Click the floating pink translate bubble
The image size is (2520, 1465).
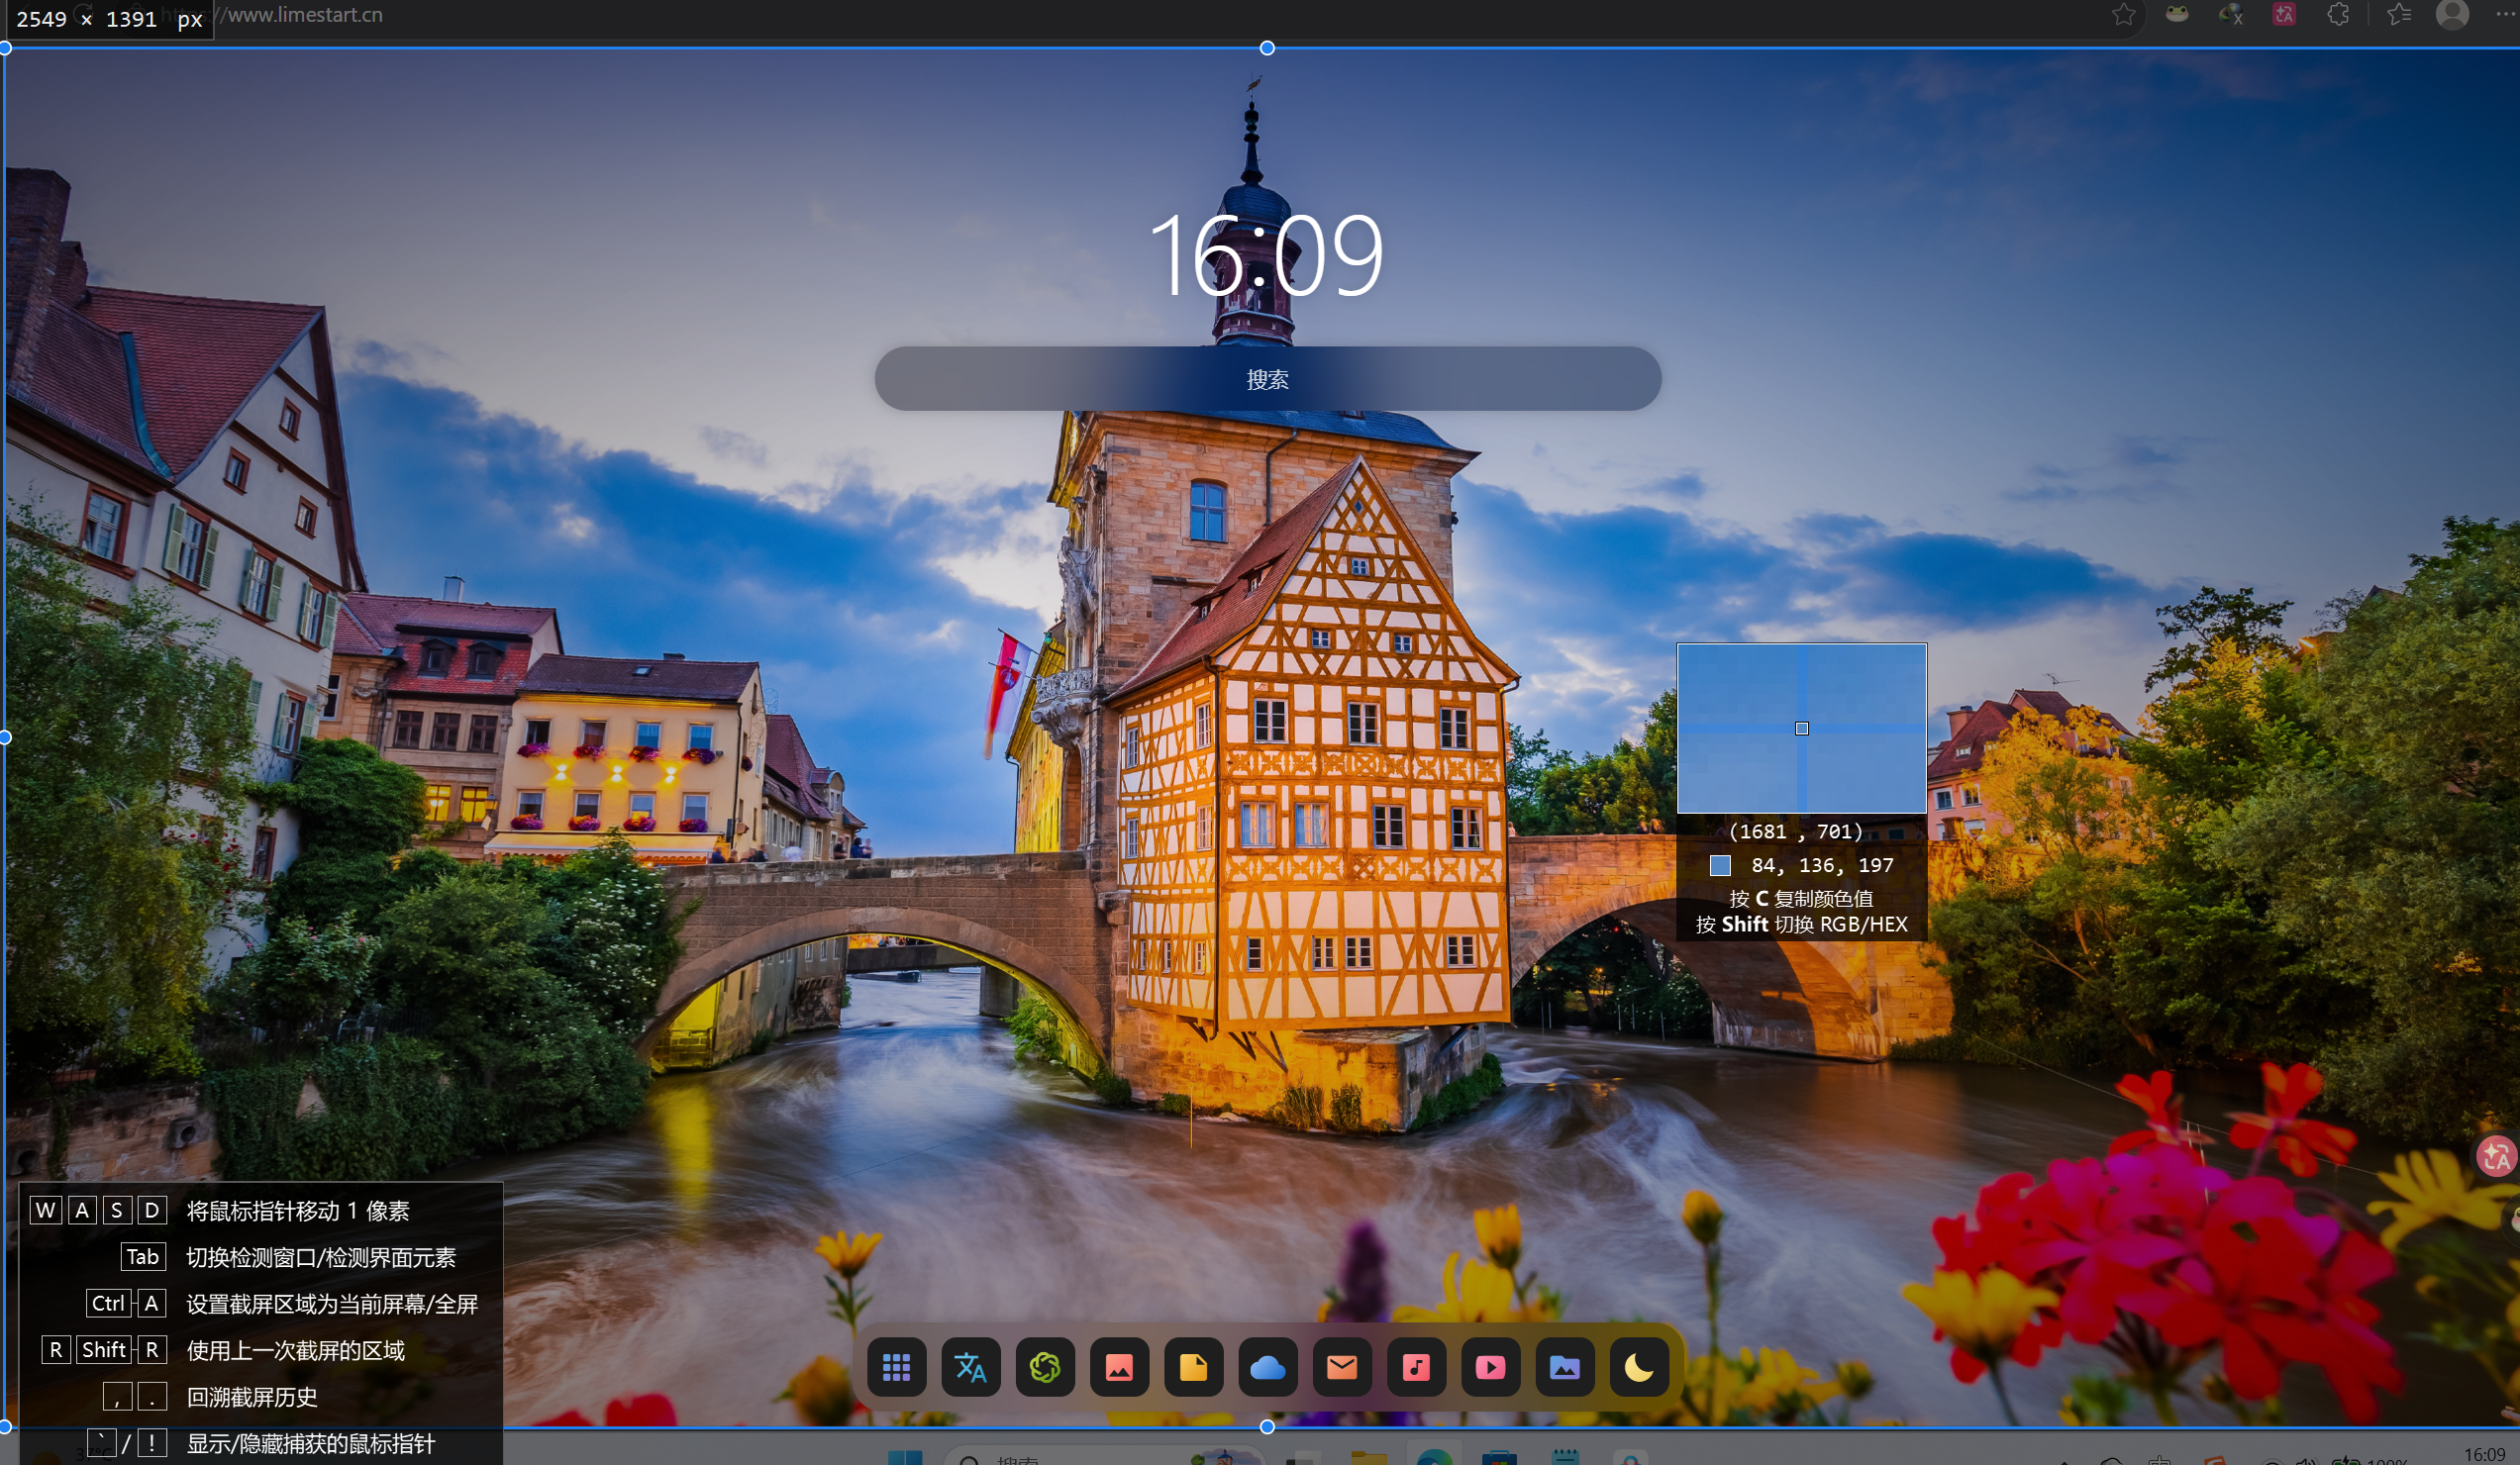point(2497,1157)
